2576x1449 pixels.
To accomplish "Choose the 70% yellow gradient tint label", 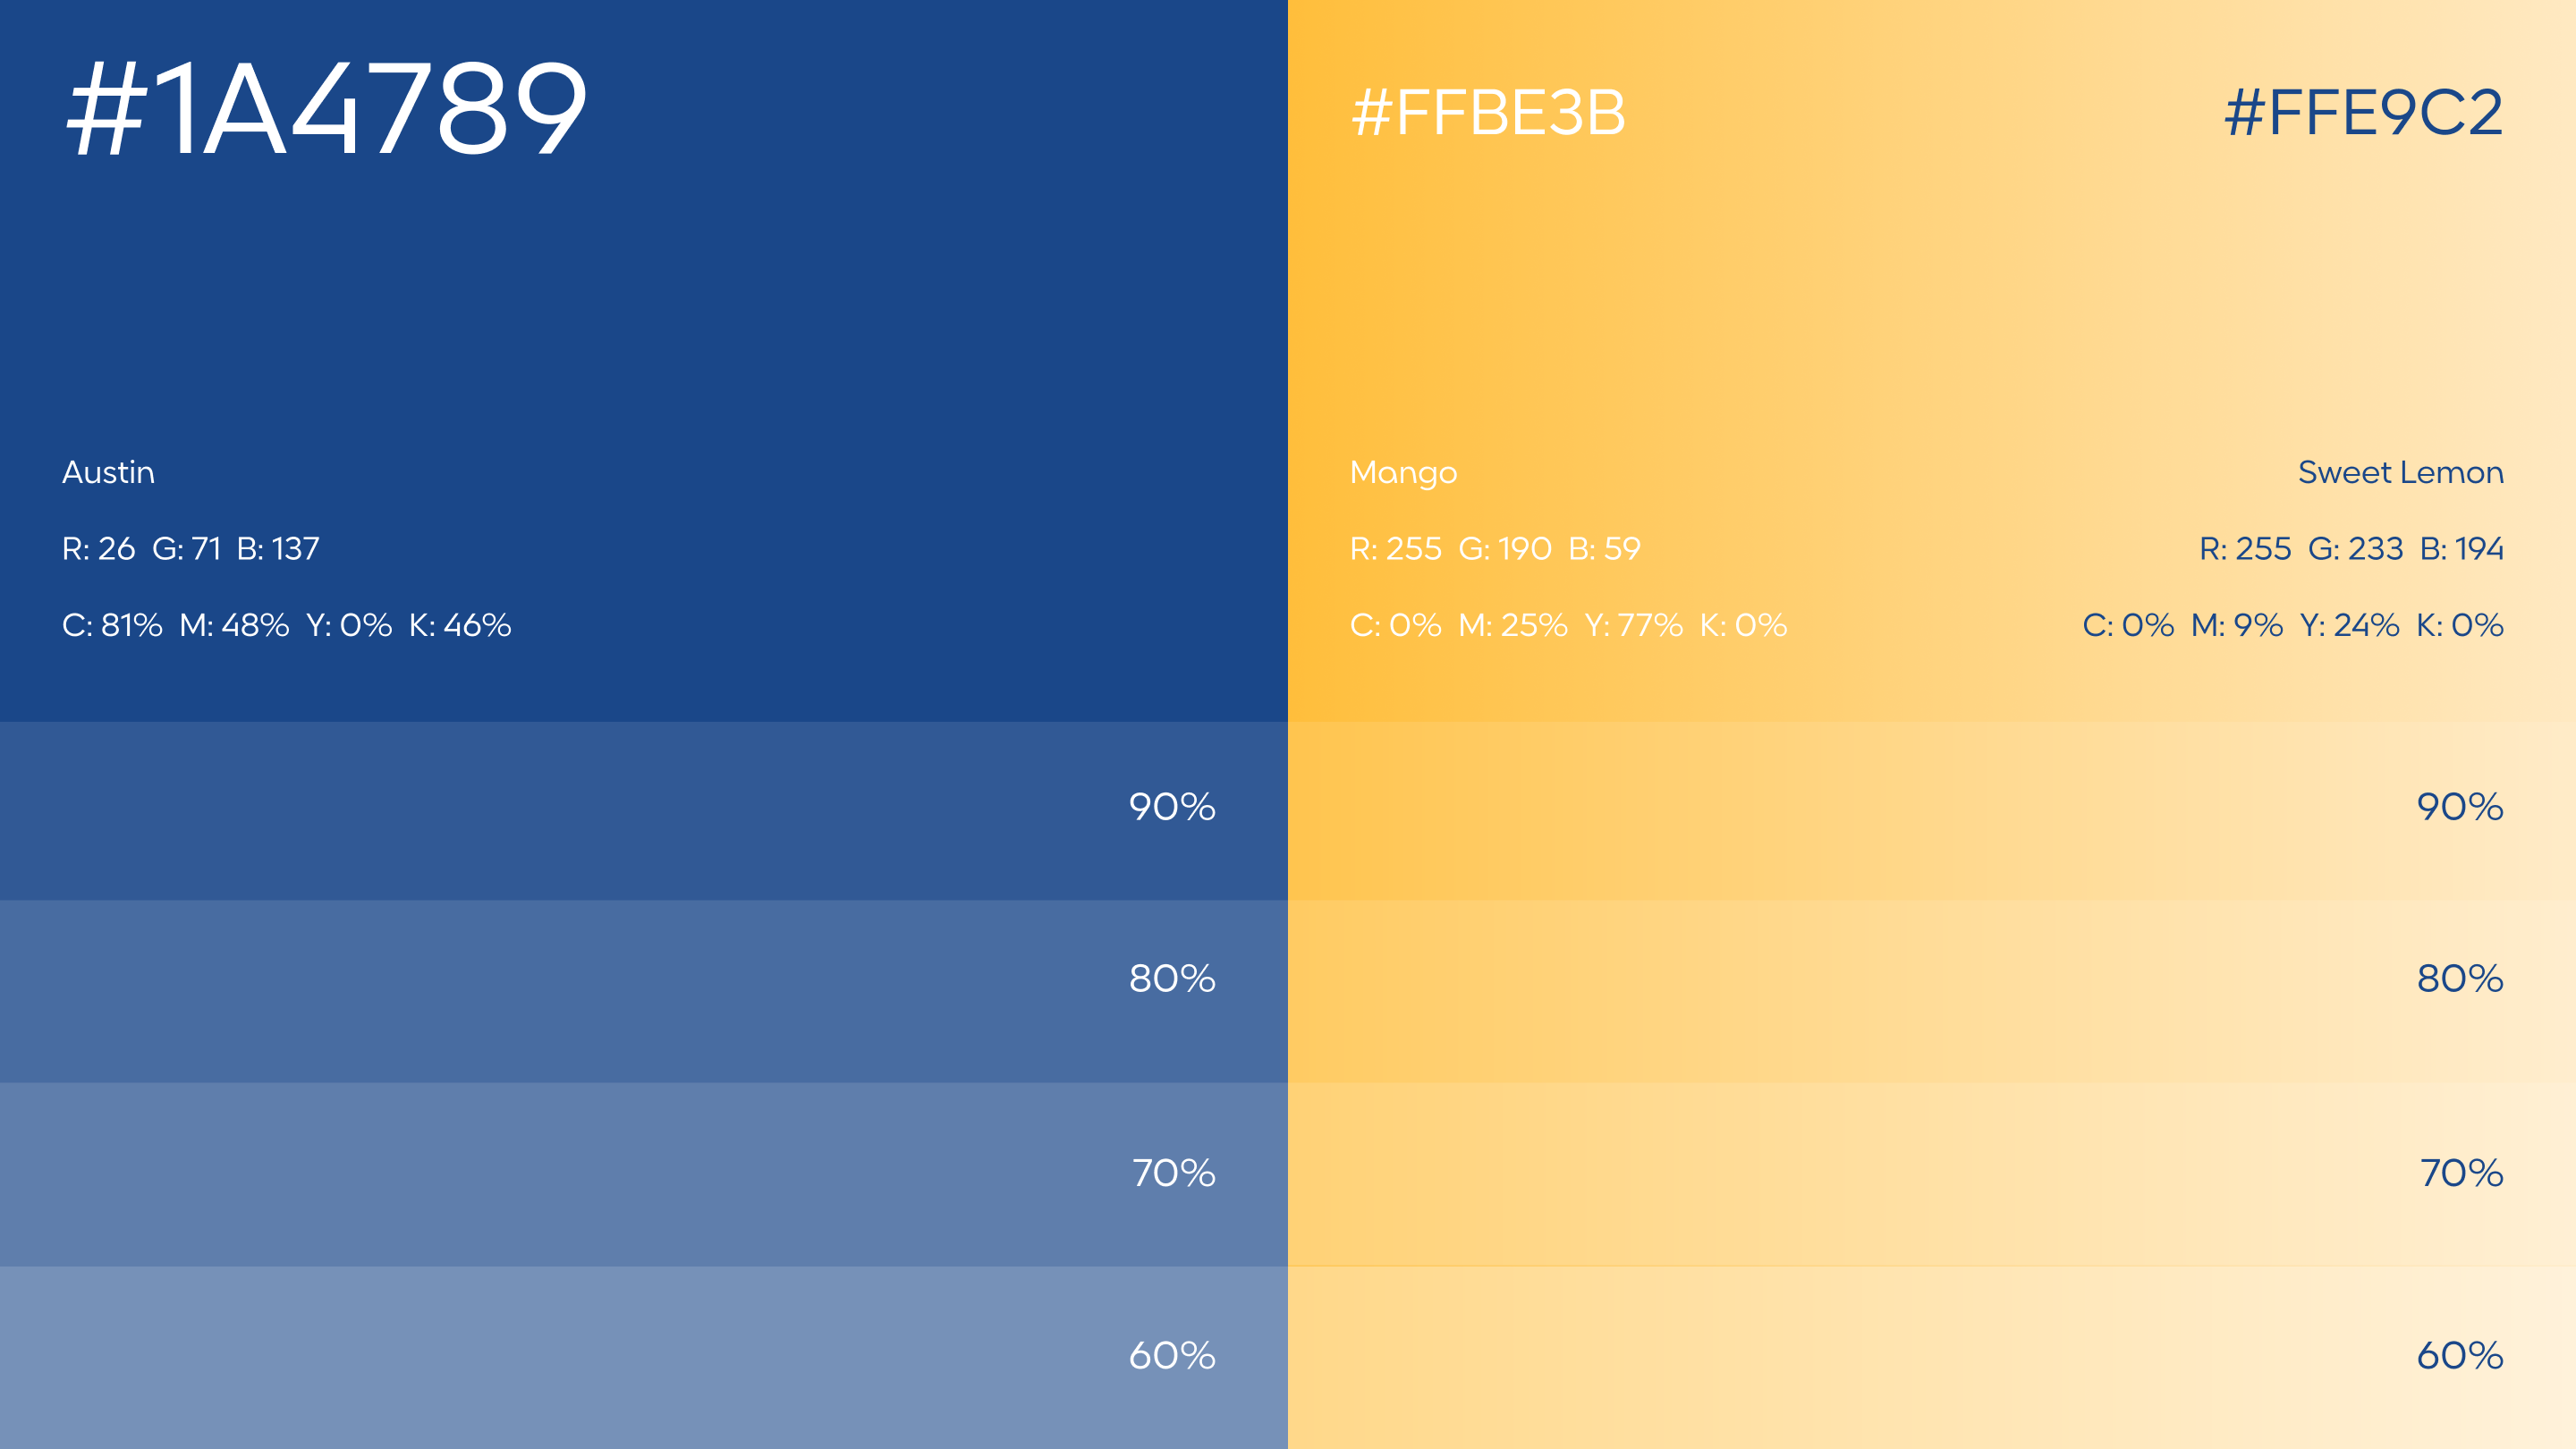I will click(x=2462, y=1173).
